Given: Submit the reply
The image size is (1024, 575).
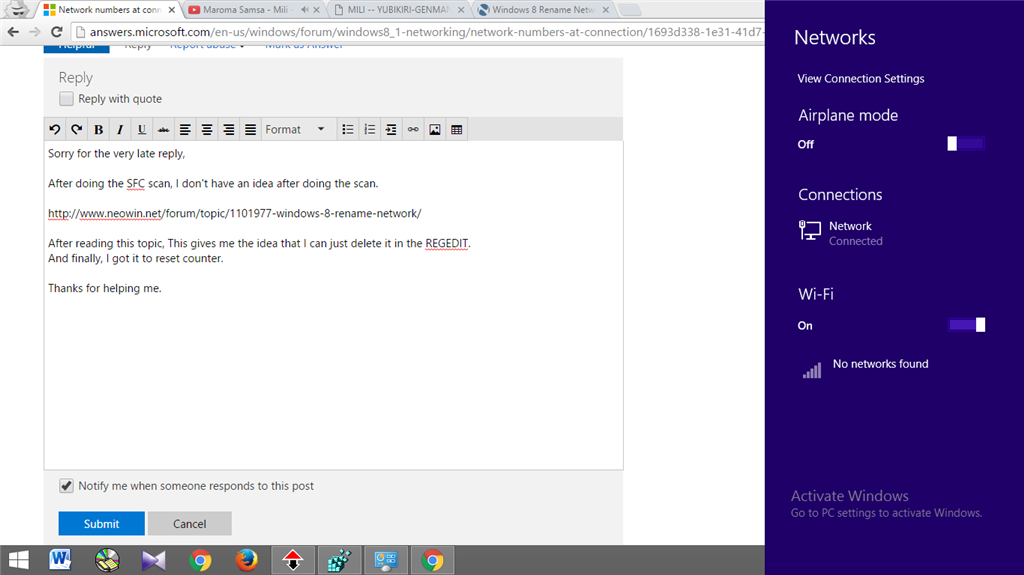Looking at the screenshot, I should [x=101, y=523].
